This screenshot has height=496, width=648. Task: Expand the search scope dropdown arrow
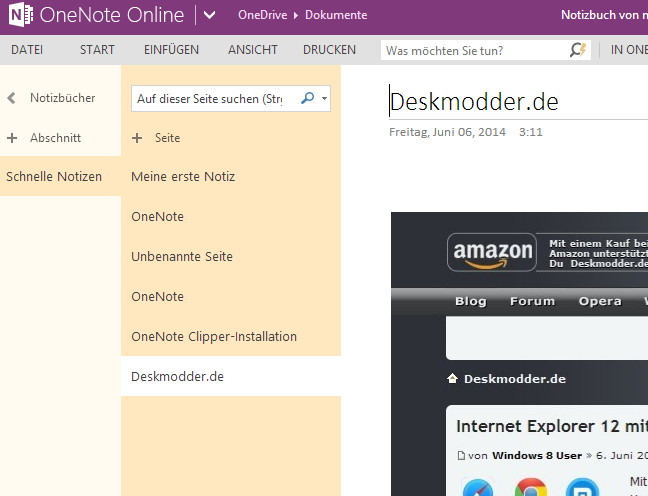click(324, 98)
